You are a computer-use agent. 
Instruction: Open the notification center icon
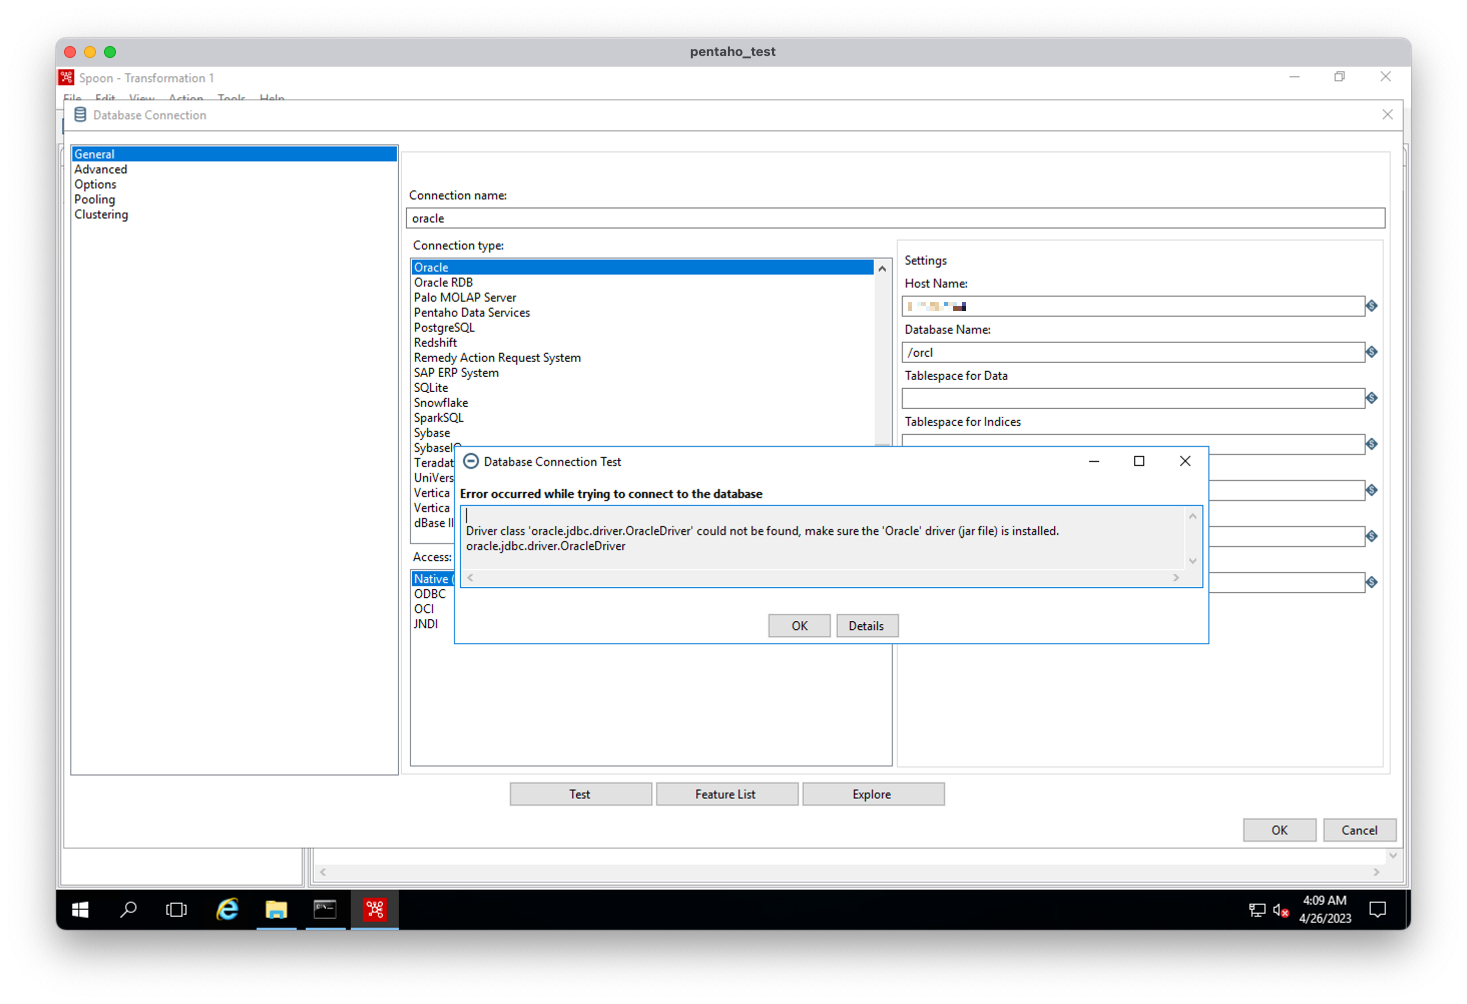tap(1378, 909)
